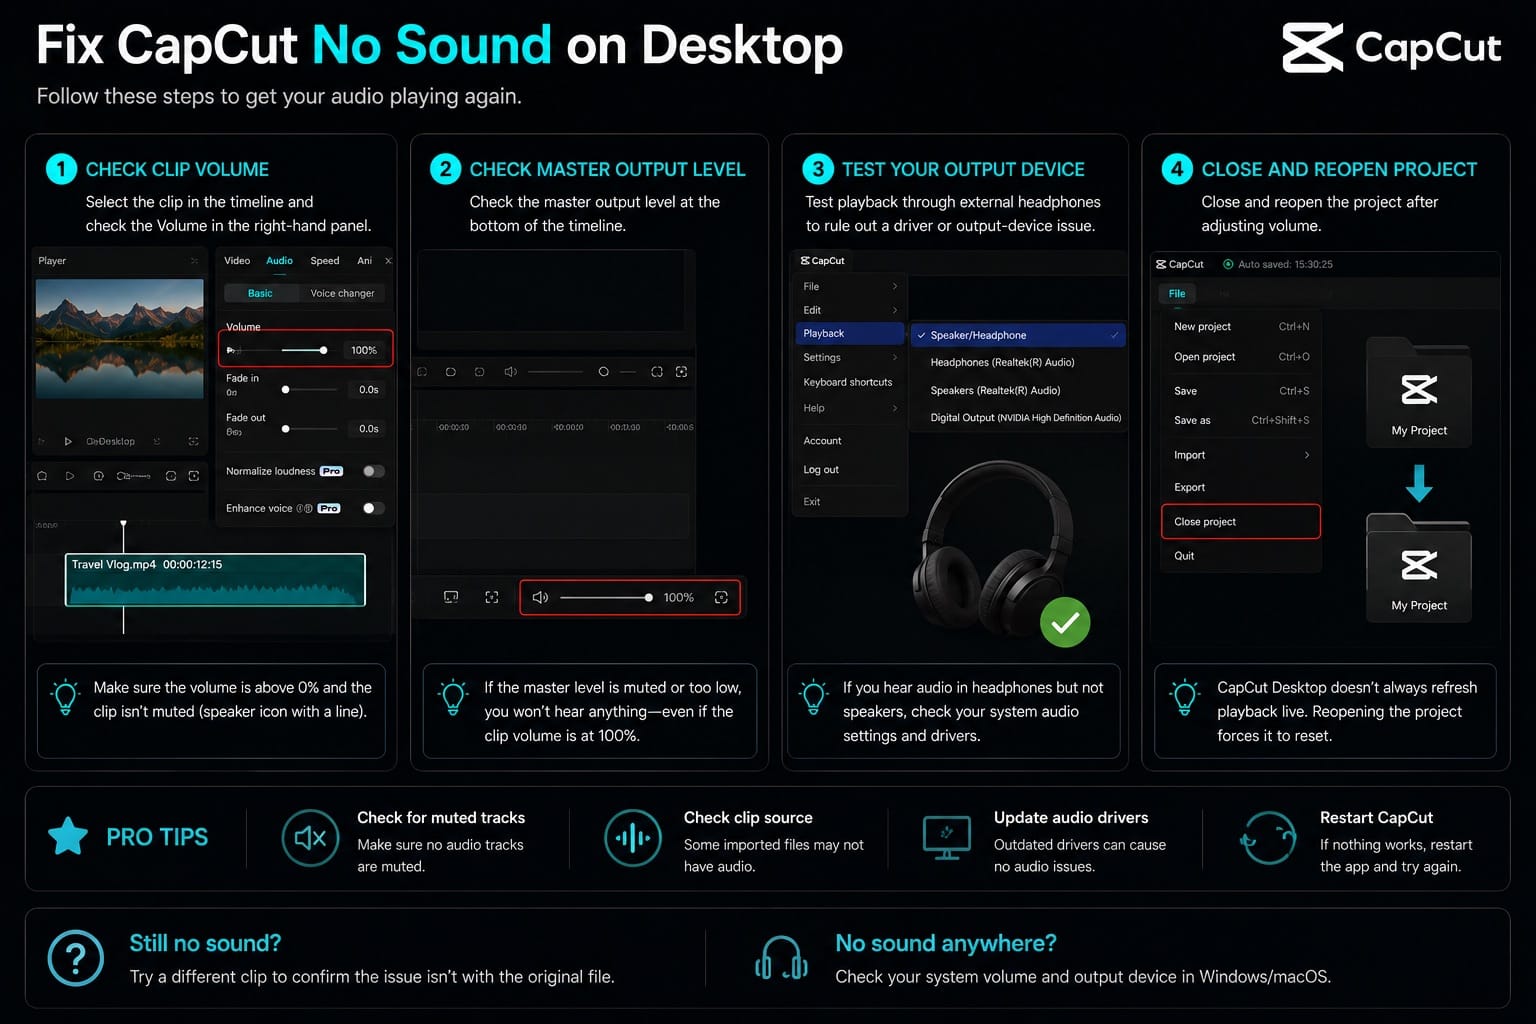Click the timeline playhead marker above the clip
1536x1024 pixels.
tap(123, 523)
